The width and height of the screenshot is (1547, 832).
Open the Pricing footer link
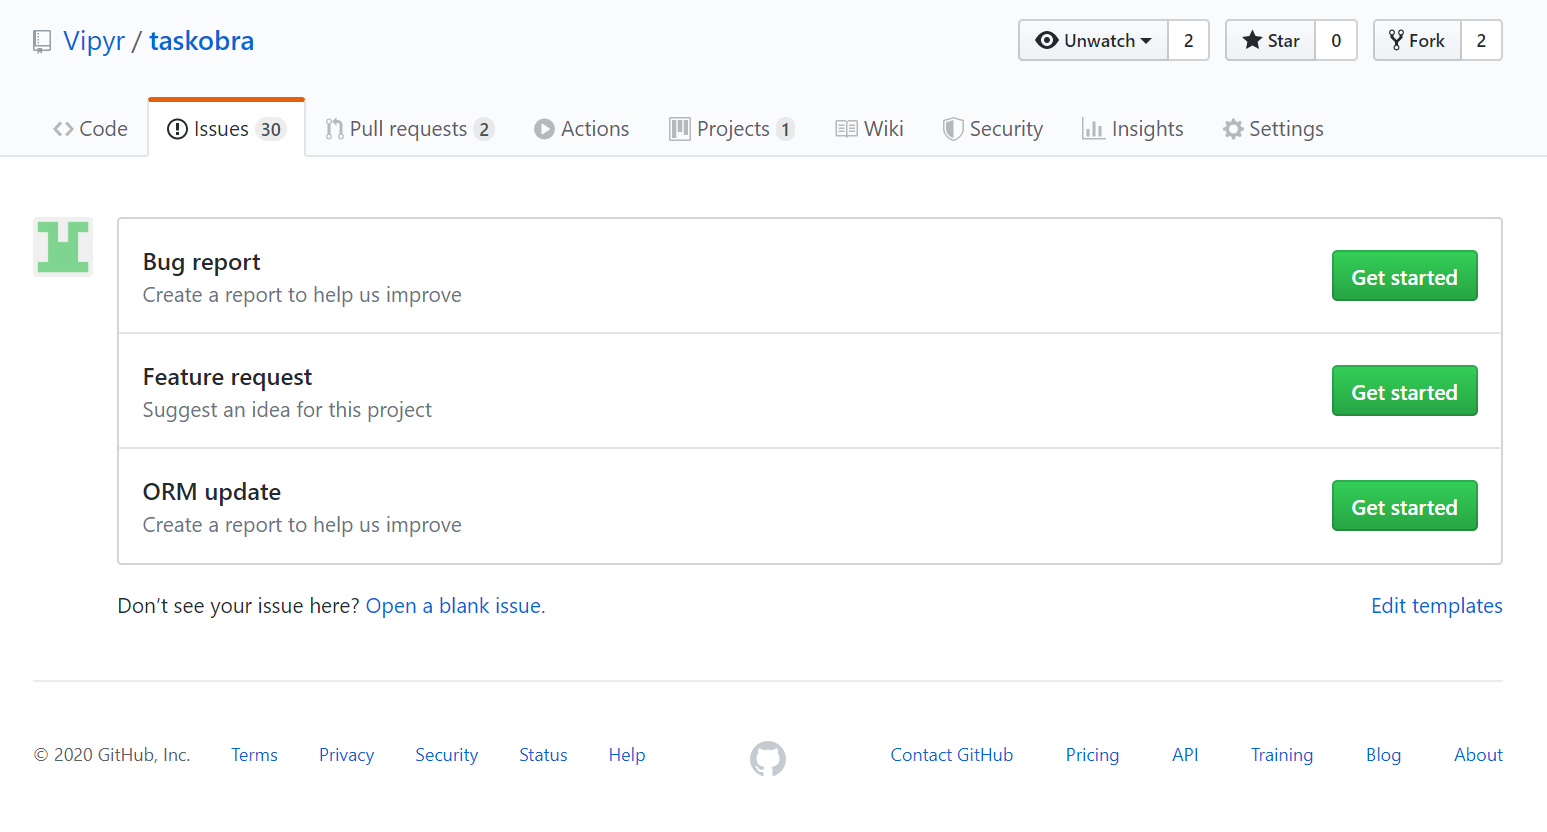pyautogui.click(x=1092, y=755)
